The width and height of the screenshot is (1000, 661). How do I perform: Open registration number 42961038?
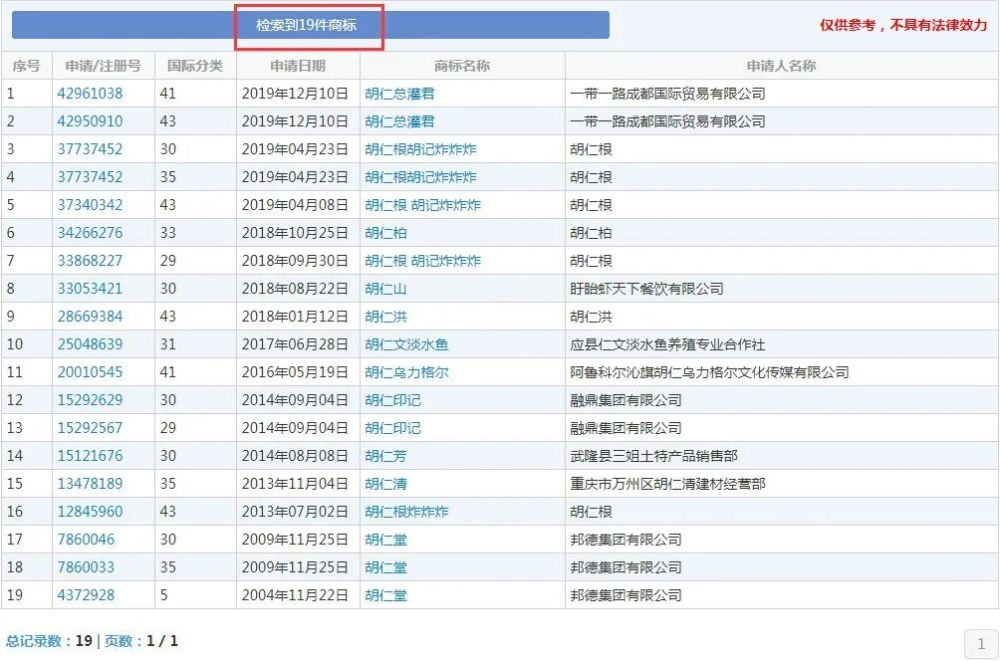(x=90, y=93)
